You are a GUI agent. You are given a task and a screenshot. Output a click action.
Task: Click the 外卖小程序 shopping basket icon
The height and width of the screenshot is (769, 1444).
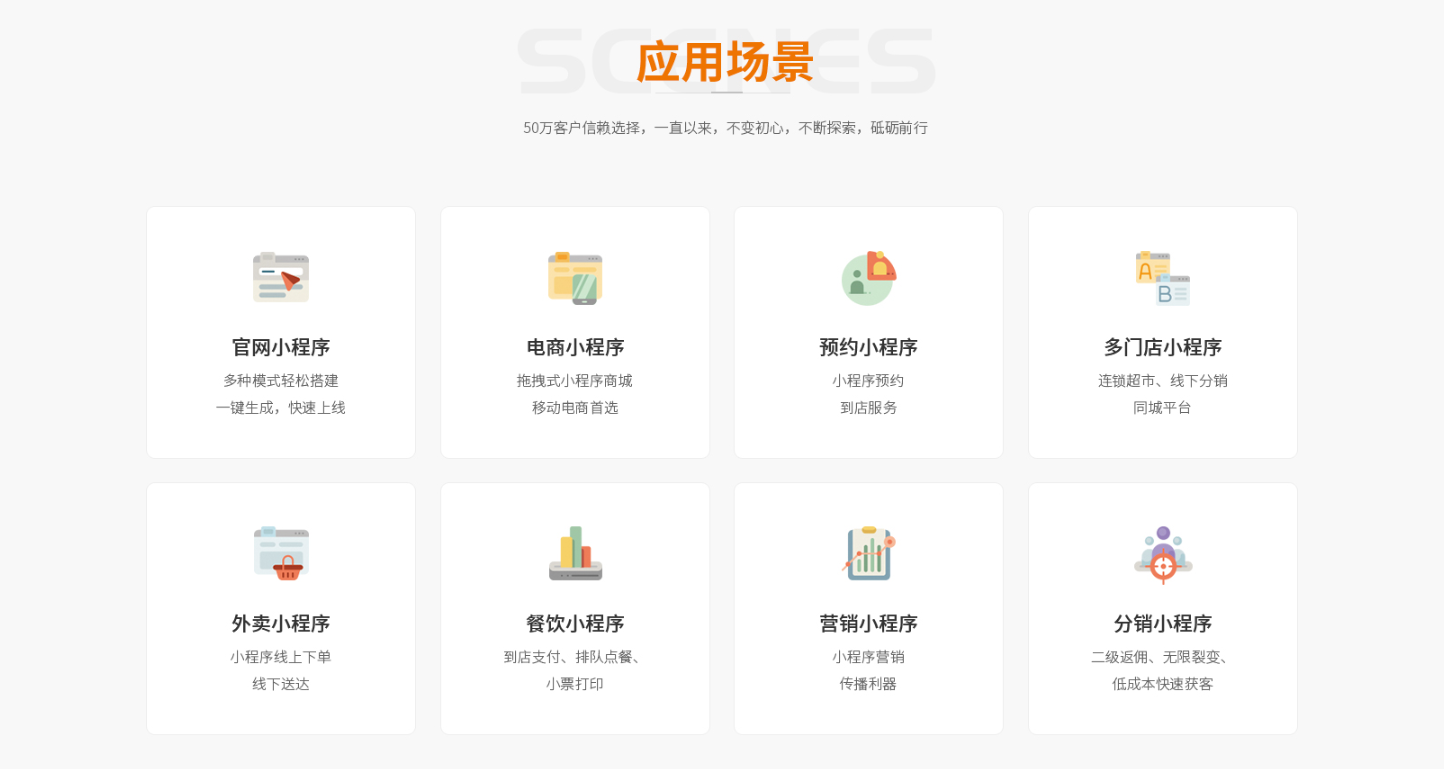tap(280, 553)
